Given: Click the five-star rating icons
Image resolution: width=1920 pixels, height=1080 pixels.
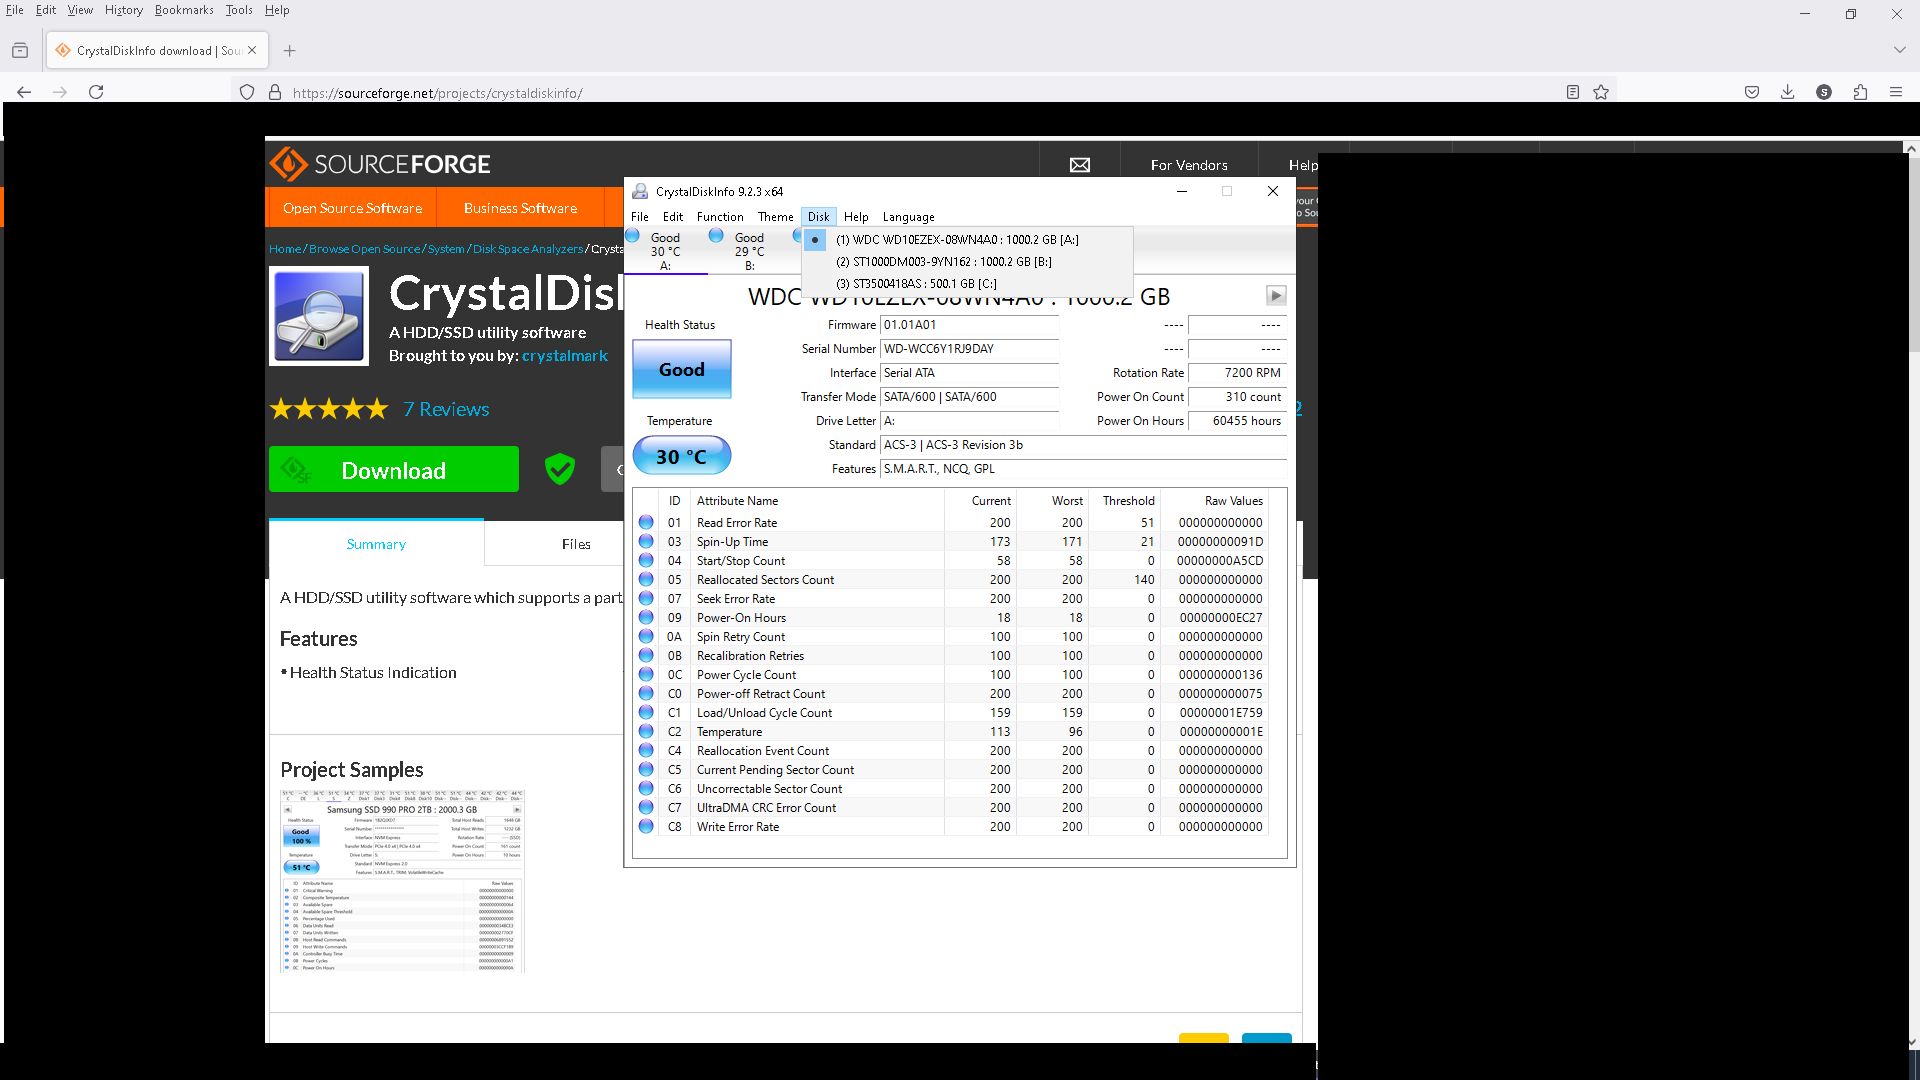Looking at the screenshot, I should 329,409.
